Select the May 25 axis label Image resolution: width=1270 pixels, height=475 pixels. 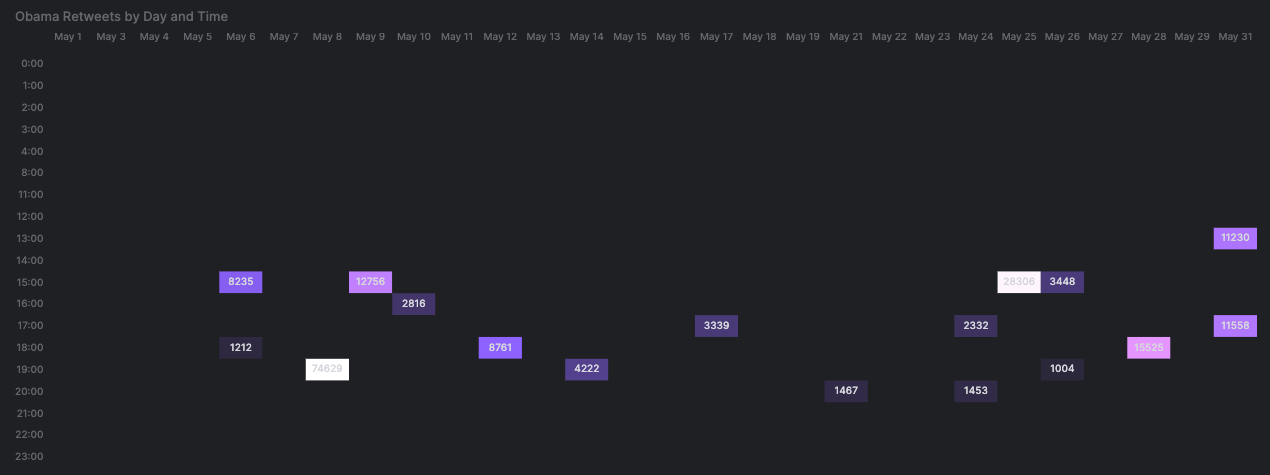coord(1019,37)
